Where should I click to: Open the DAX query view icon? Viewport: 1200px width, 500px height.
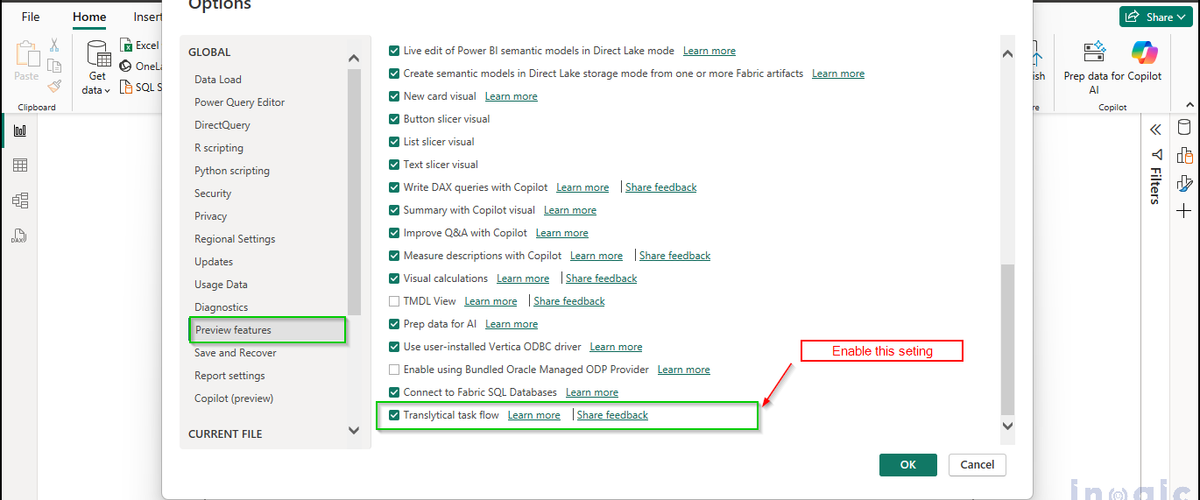pos(20,236)
